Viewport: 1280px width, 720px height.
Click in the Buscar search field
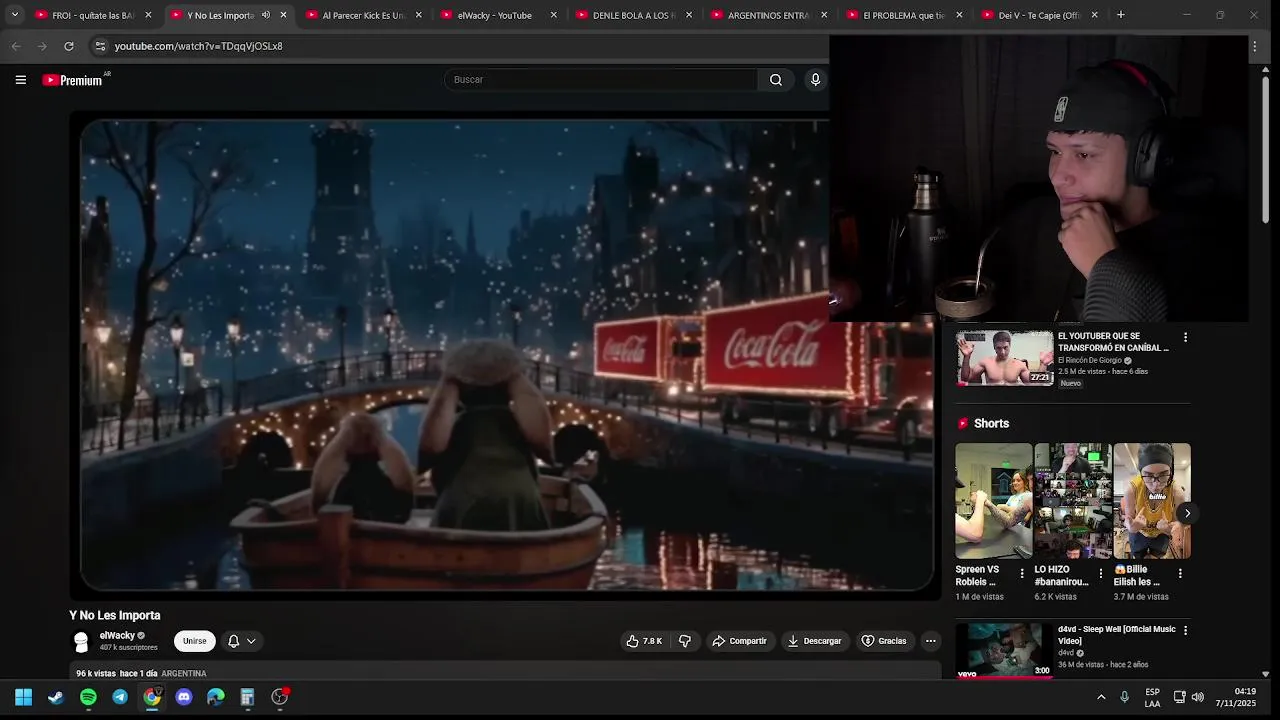point(600,80)
